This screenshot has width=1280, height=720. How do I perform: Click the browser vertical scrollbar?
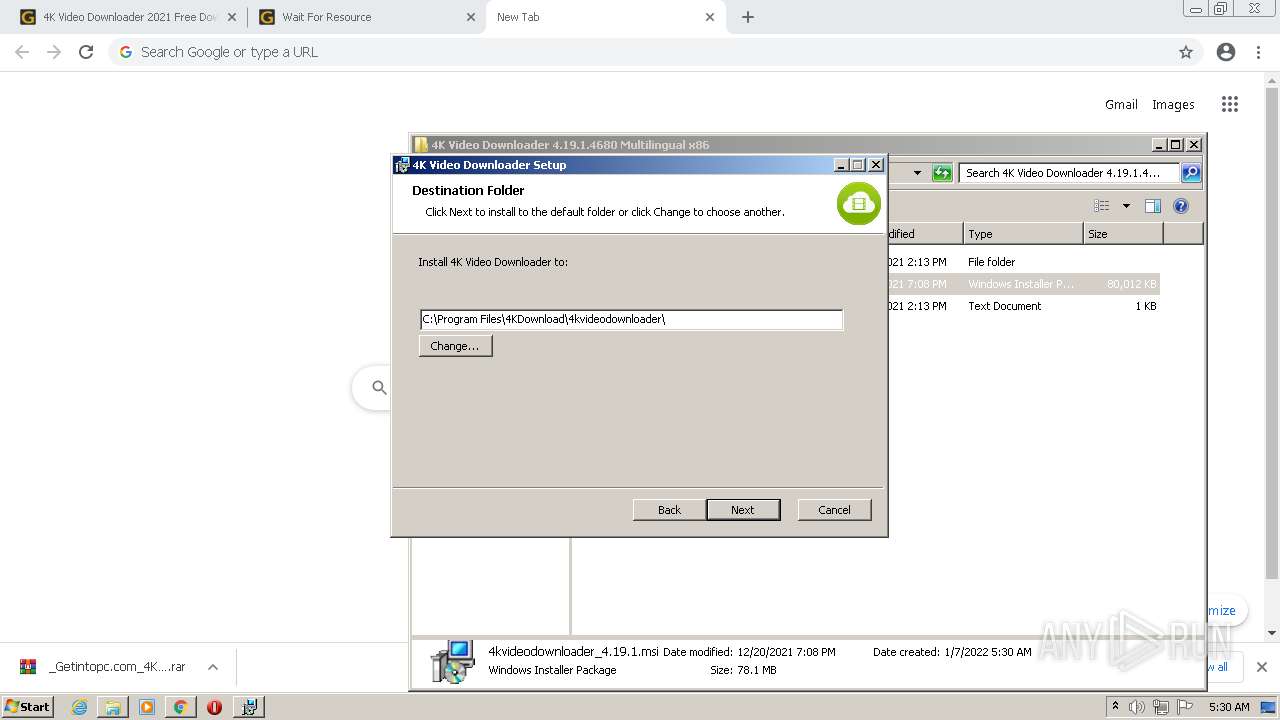(x=1272, y=332)
